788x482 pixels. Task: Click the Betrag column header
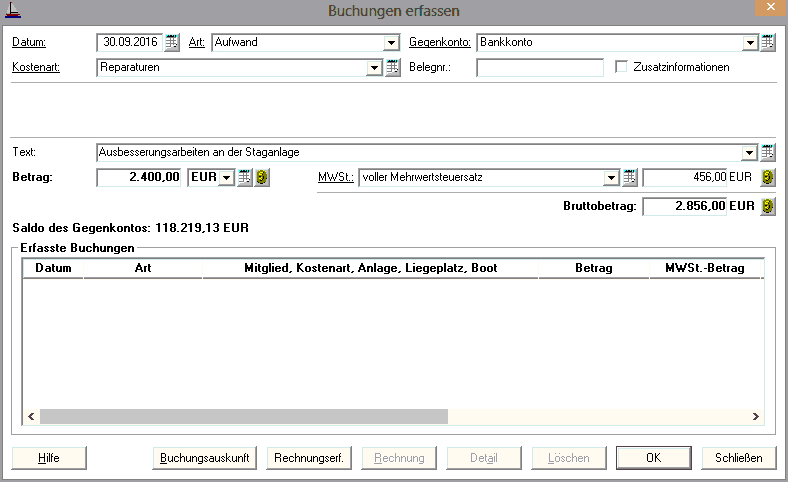[594, 268]
